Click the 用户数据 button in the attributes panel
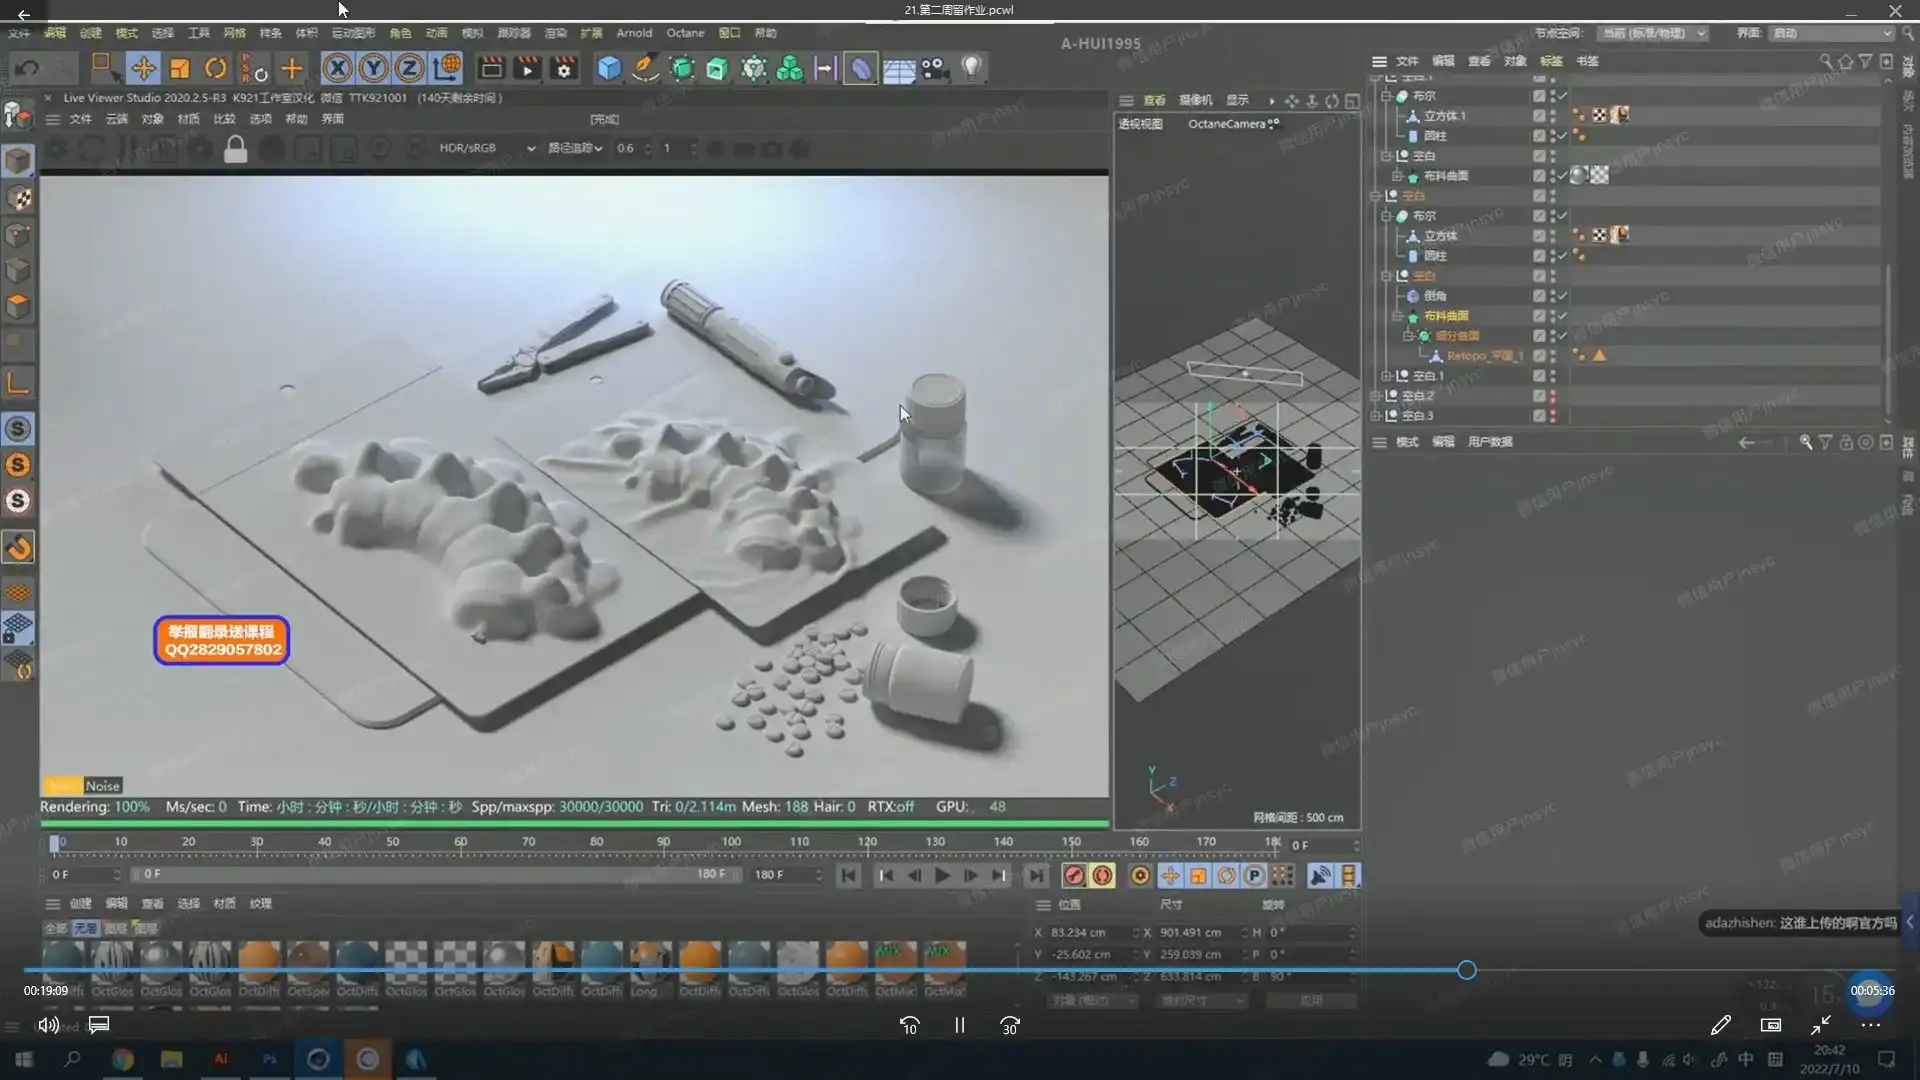The image size is (1920, 1080). click(1490, 442)
